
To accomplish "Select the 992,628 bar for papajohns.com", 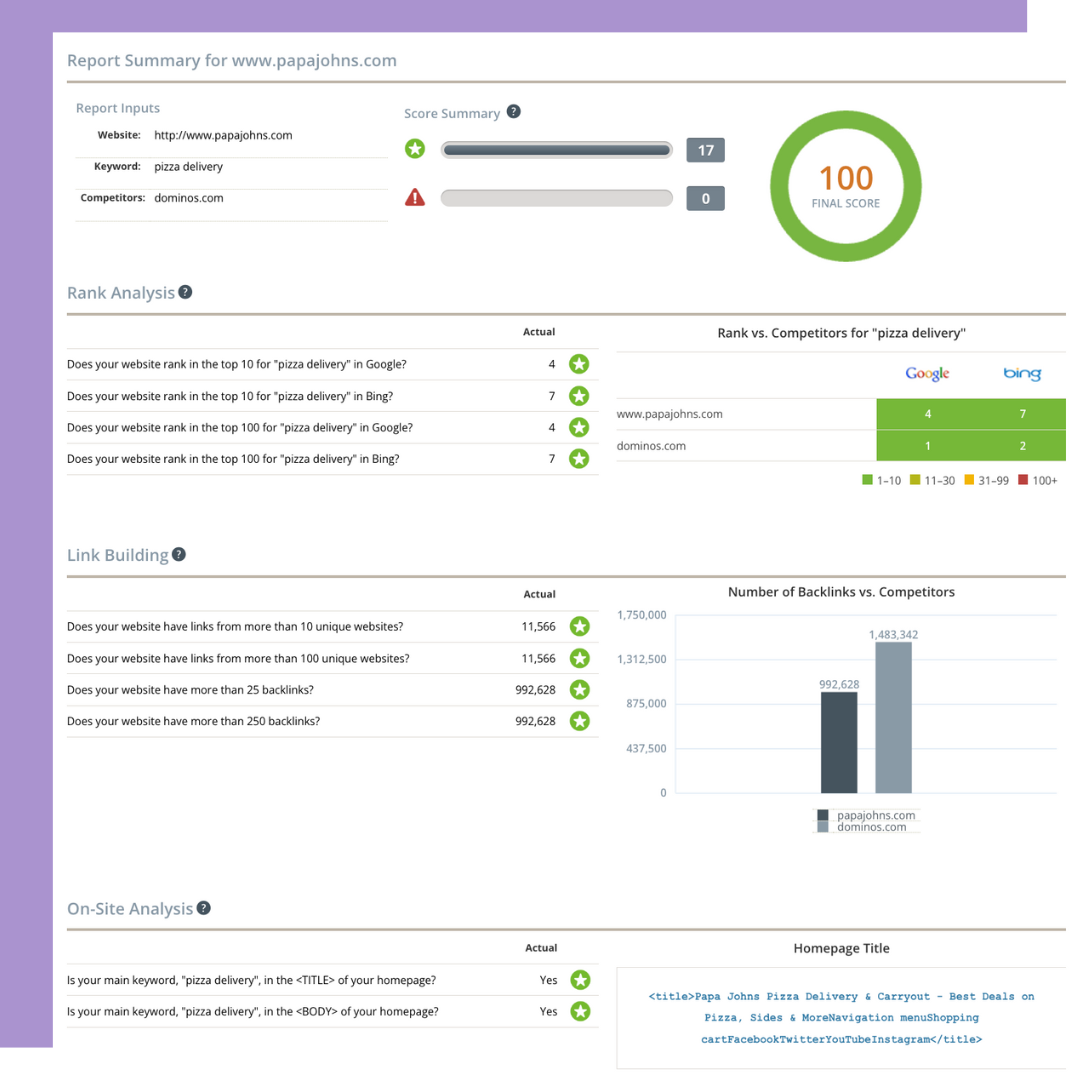I will pos(839,740).
